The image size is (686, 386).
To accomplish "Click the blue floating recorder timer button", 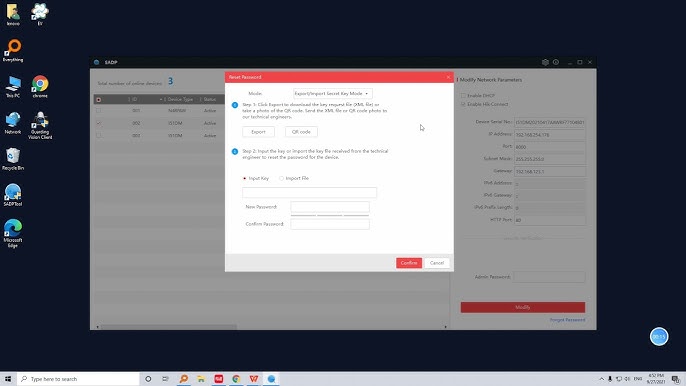I will (x=659, y=337).
